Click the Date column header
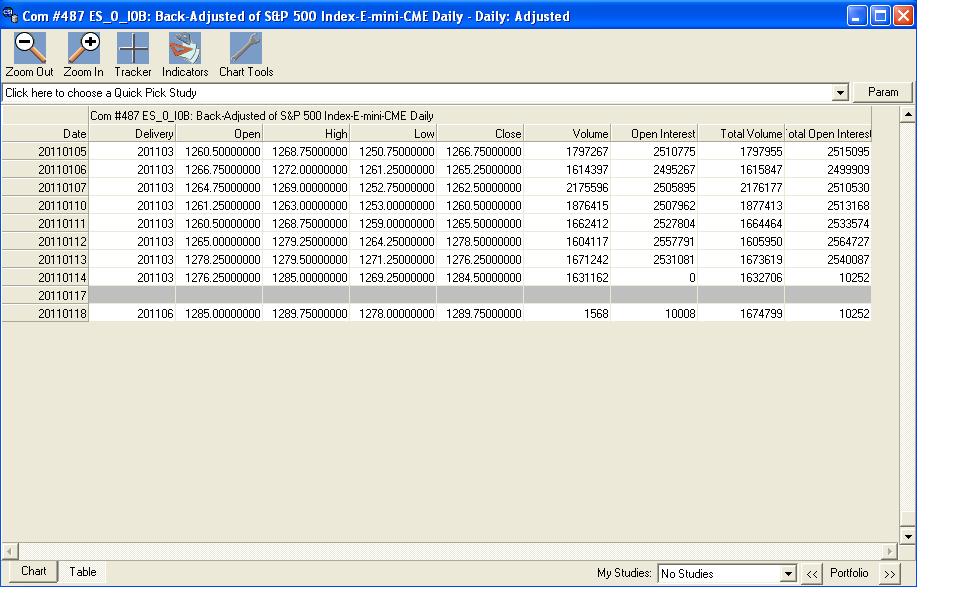This screenshot has height=600, width=960. point(45,133)
